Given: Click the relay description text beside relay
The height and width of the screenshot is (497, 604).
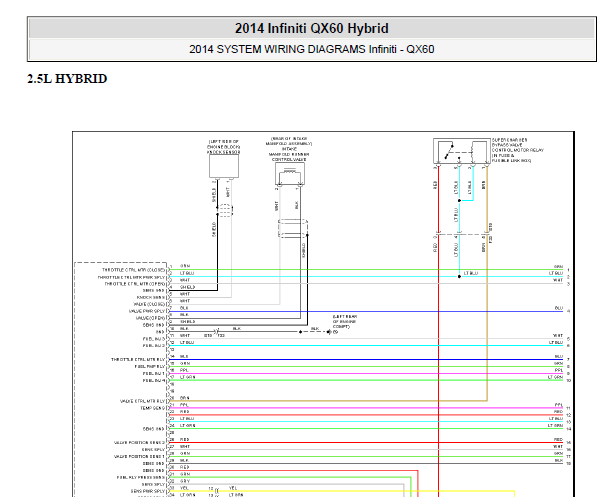Looking at the screenshot, I should click(517, 150).
